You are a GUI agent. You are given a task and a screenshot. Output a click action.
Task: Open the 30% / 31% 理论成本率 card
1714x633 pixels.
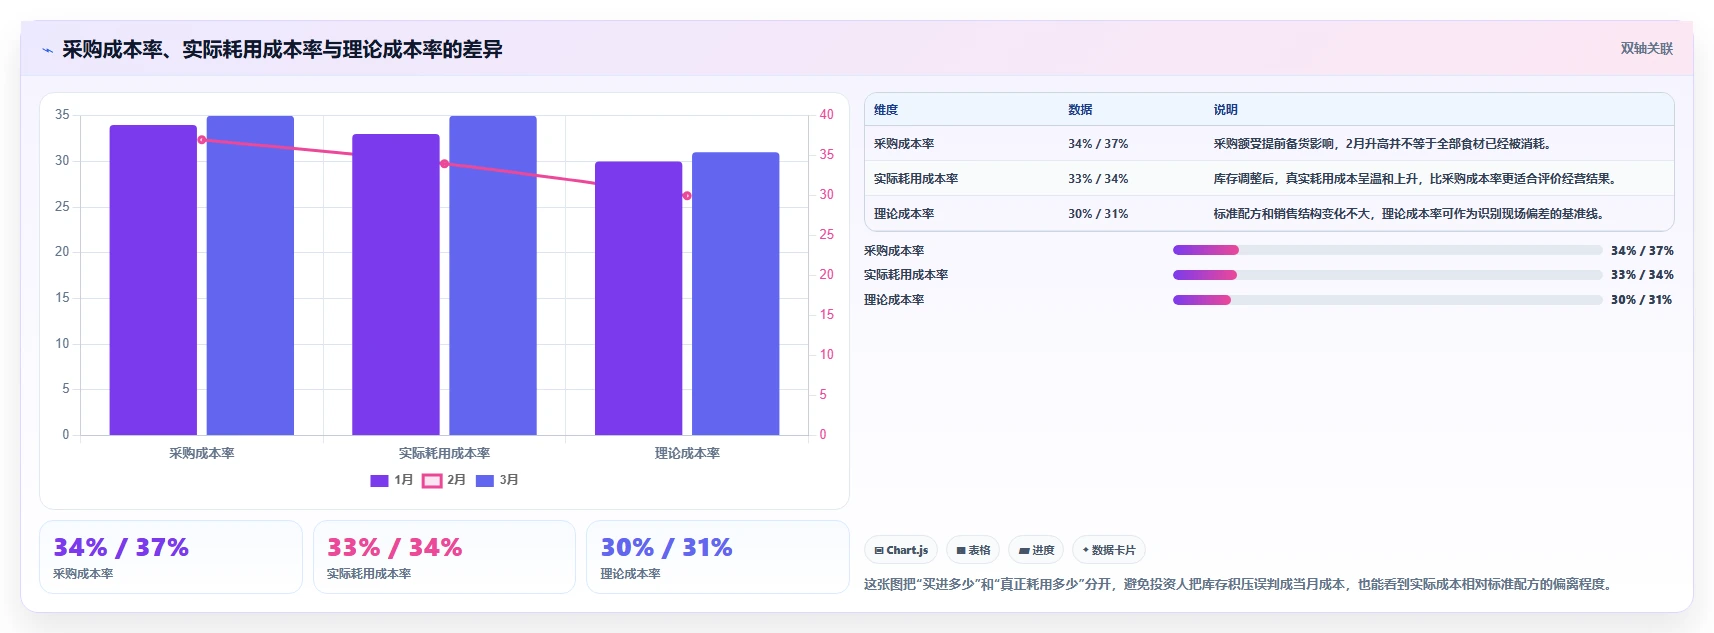pos(718,557)
